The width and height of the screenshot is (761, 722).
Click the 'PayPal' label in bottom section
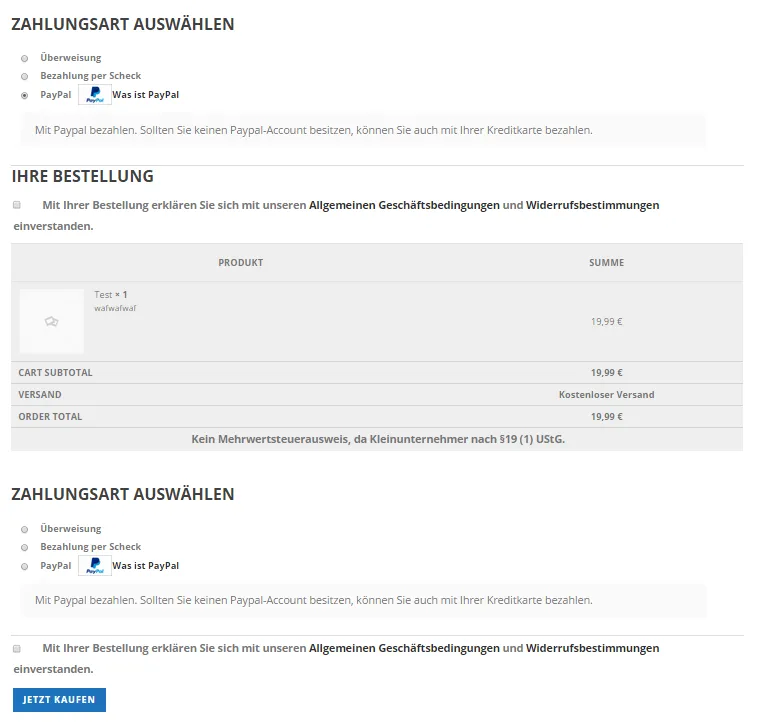56,566
